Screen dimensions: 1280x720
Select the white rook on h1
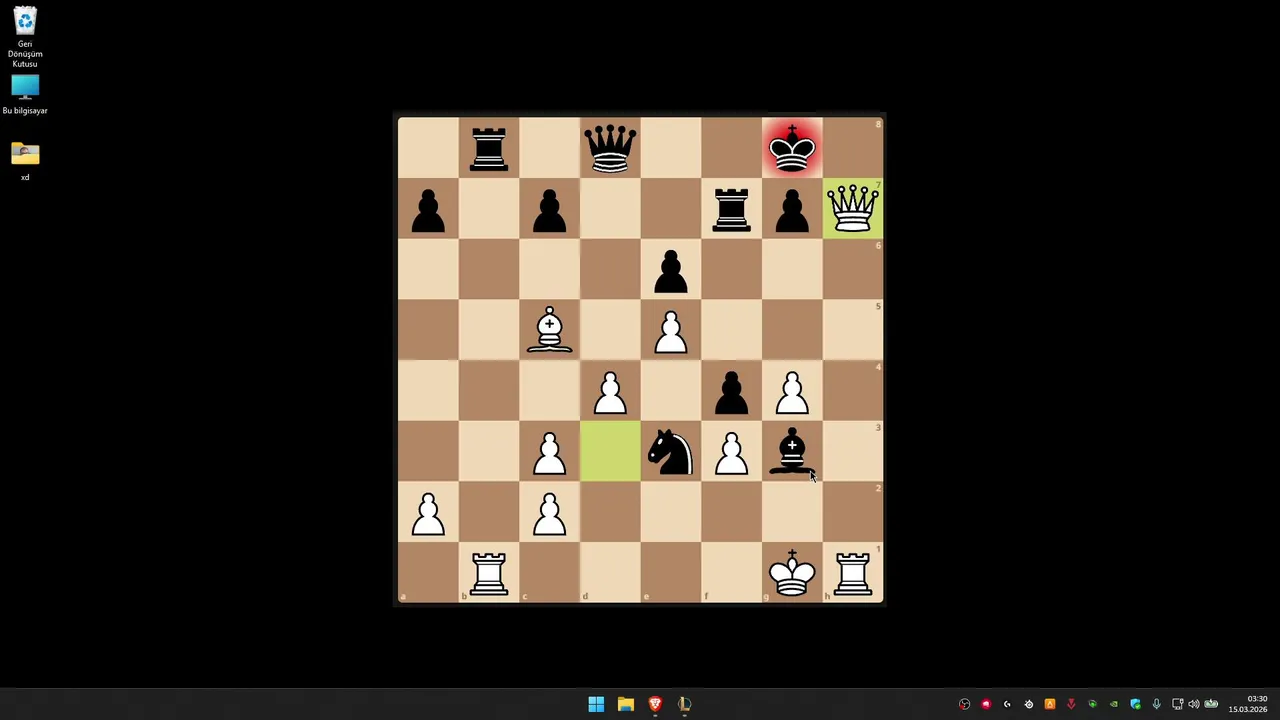click(853, 573)
